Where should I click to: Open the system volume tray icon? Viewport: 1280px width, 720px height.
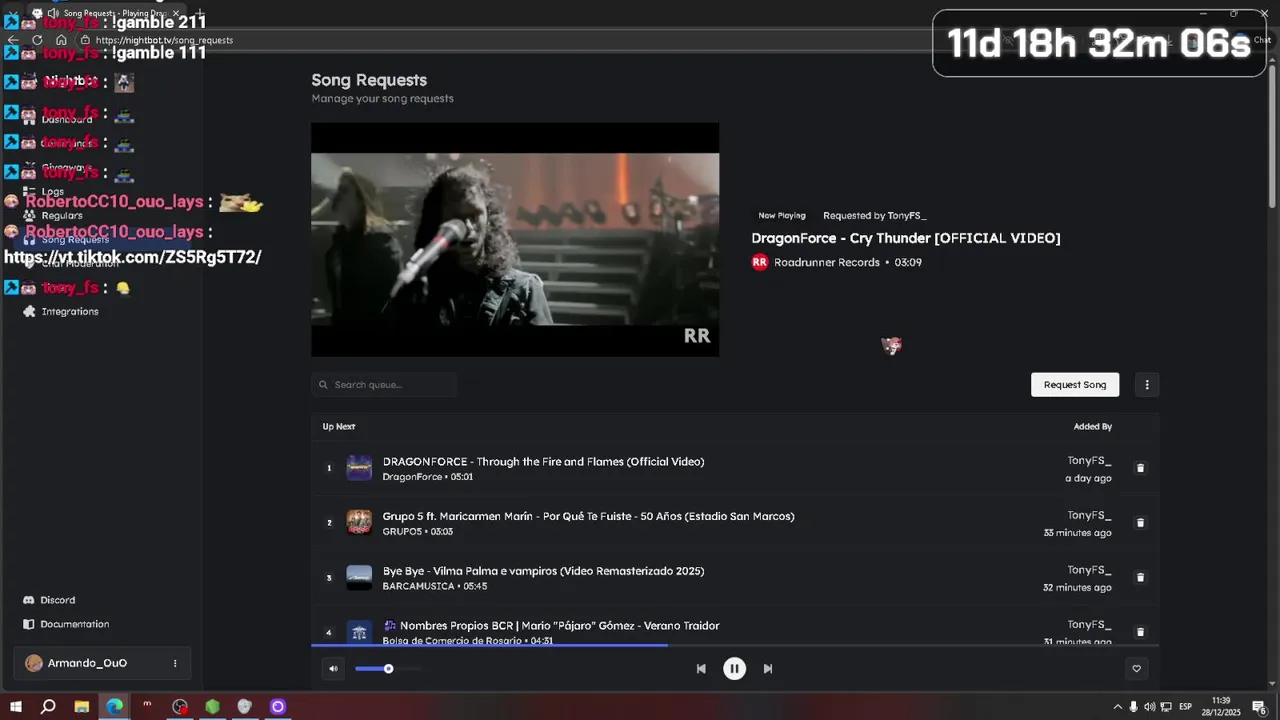1149,707
